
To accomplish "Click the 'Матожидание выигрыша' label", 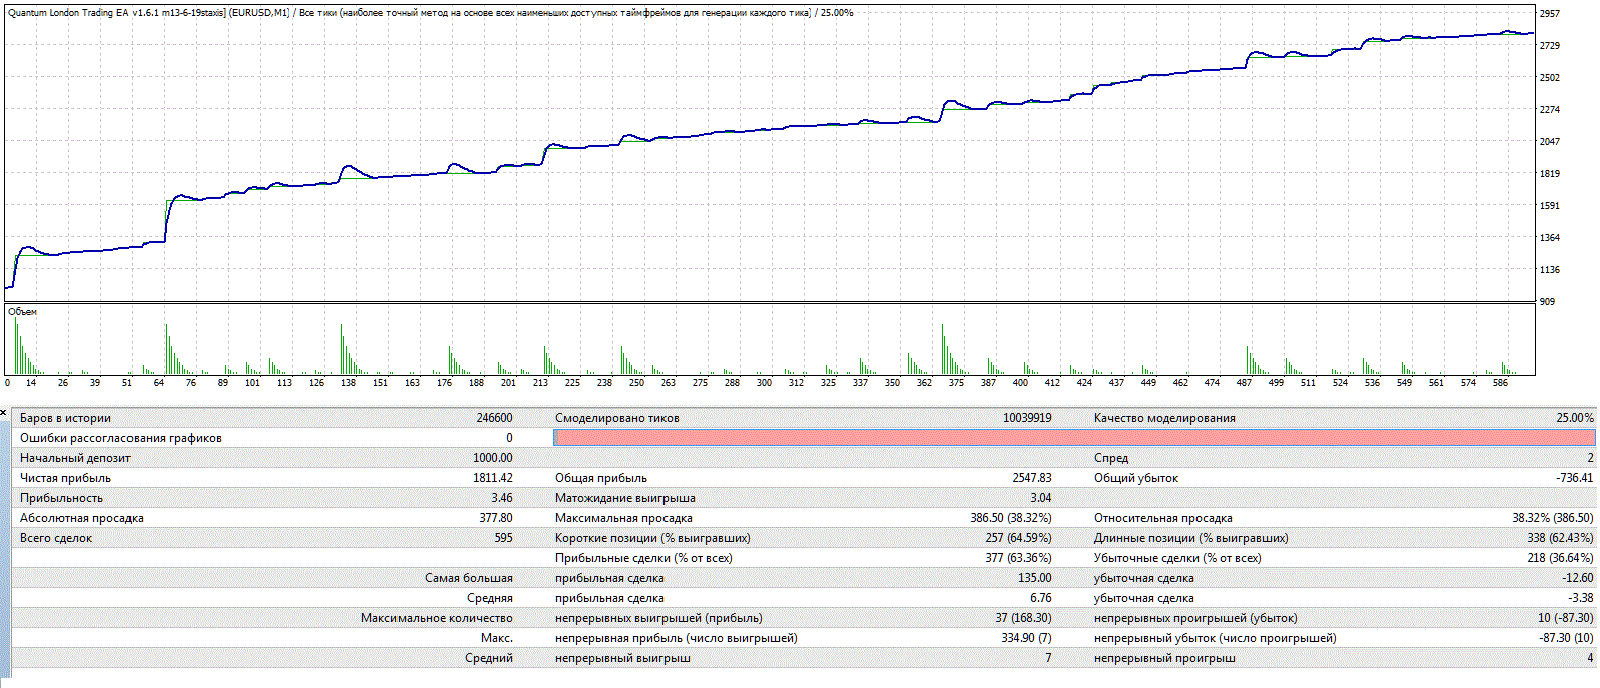I will 625,498.
